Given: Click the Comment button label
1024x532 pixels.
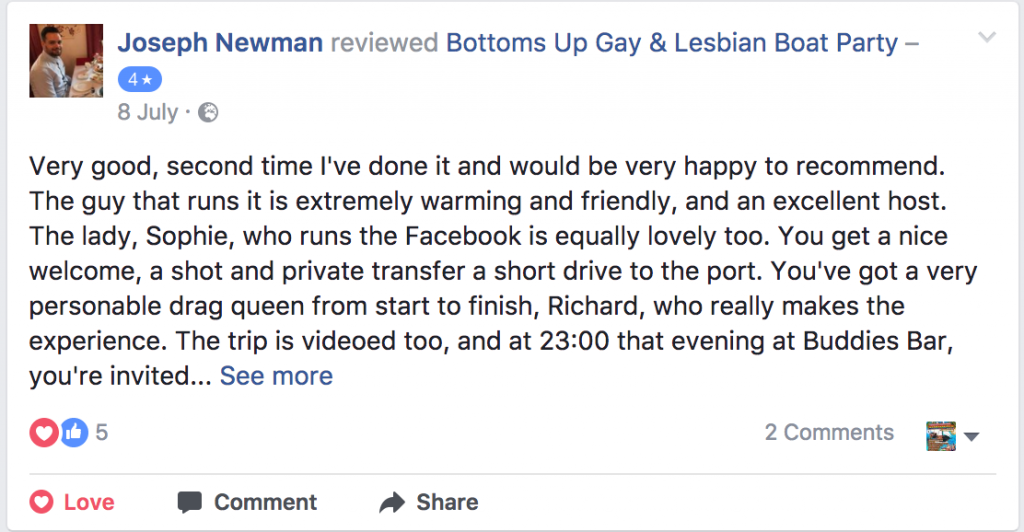Looking at the screenshot, I should [265, 502].
